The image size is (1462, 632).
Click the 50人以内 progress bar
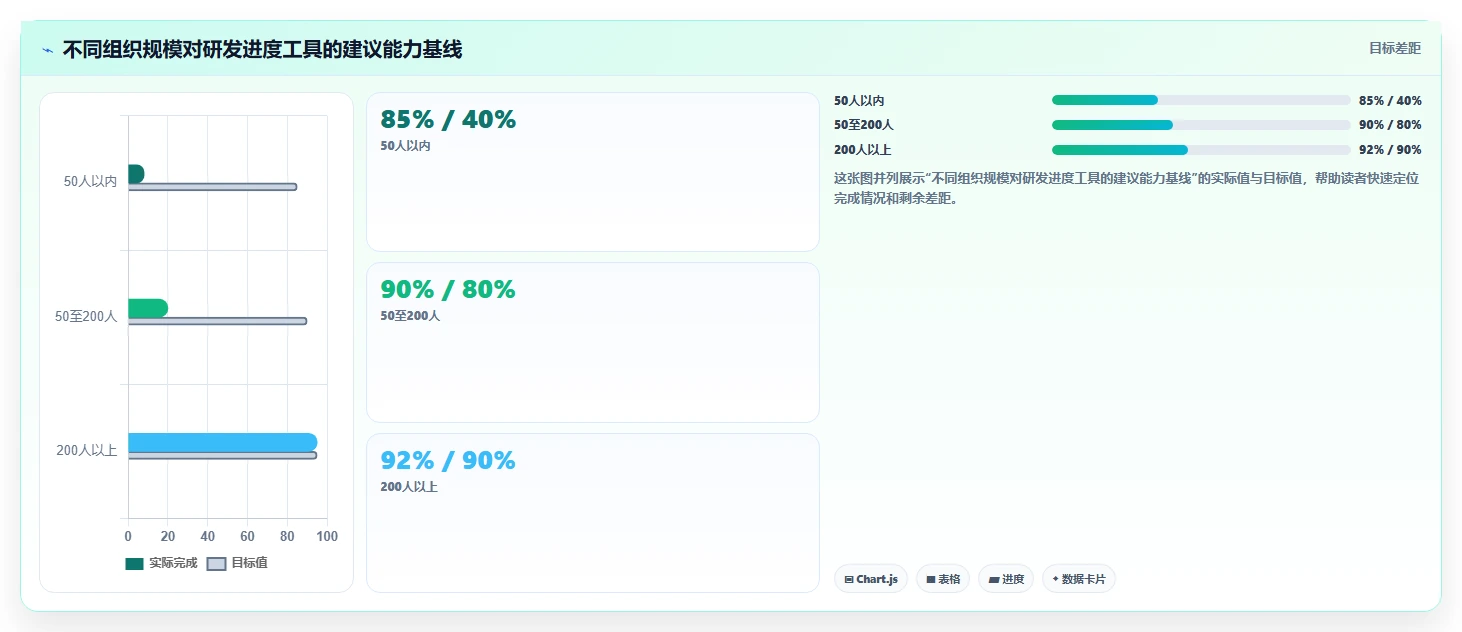click(x=1201, y=100)
